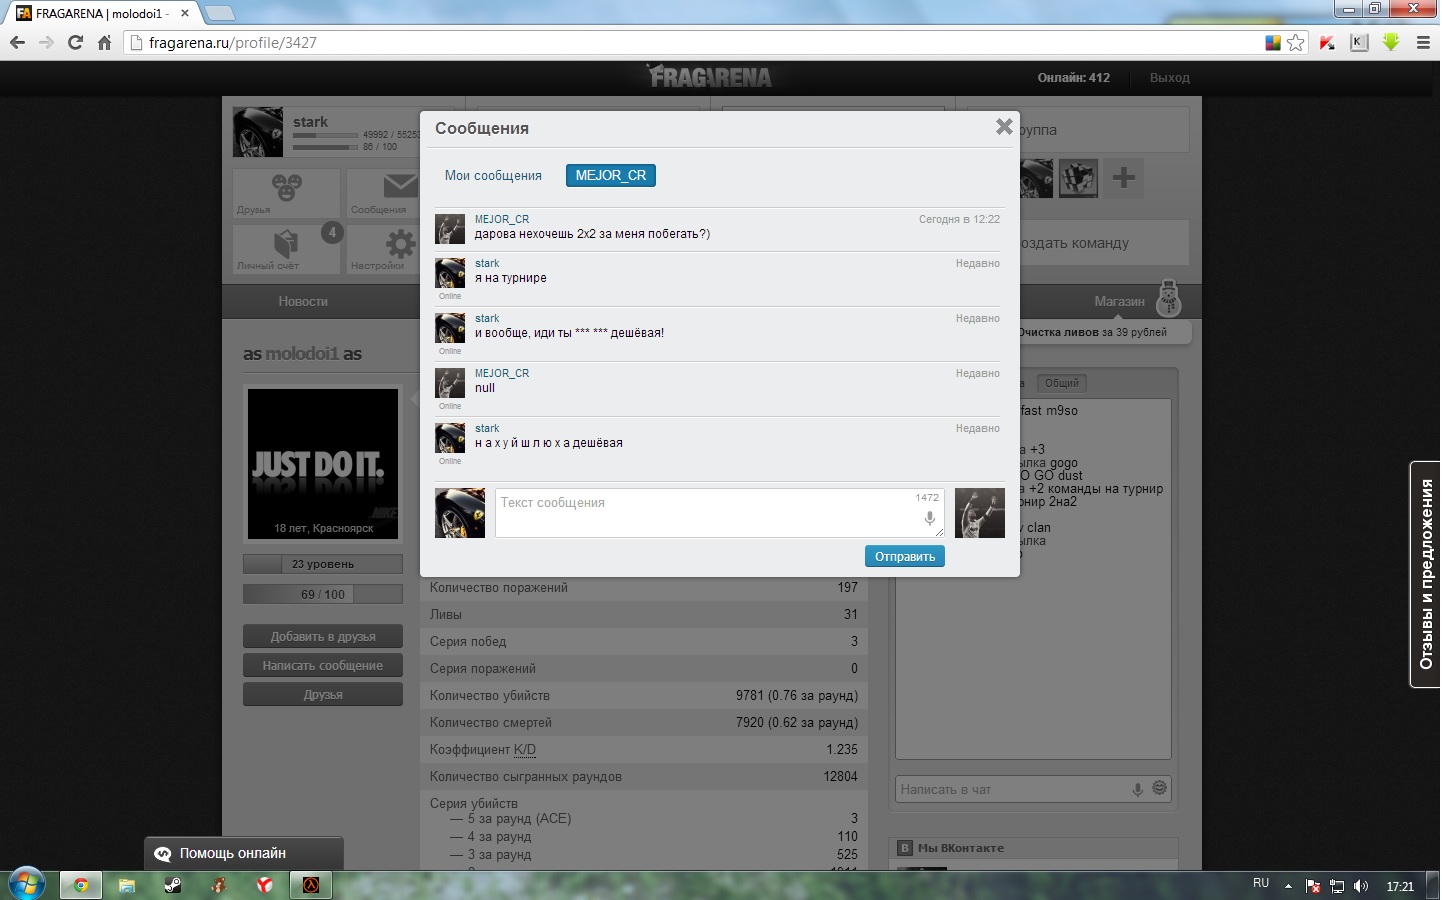Click the green download arrow extension icon
The image size is (1442, 900).
tap(1391, 42)
